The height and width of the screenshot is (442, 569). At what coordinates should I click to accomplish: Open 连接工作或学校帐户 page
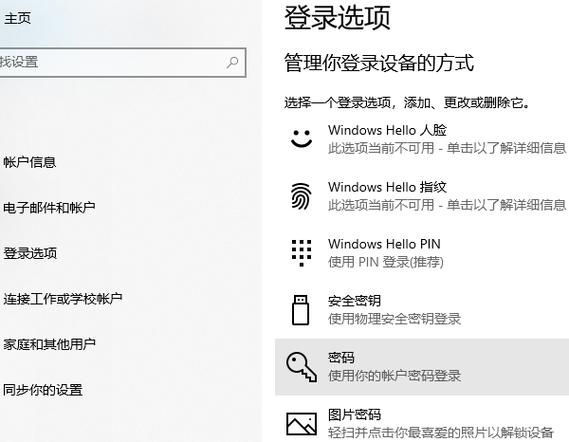pyautogui.click(x=63, y=299)
